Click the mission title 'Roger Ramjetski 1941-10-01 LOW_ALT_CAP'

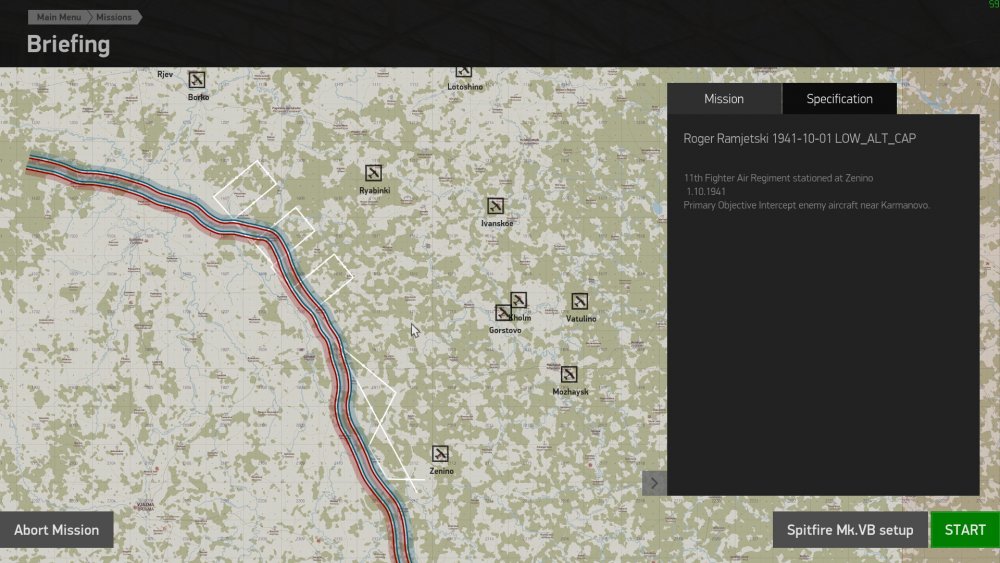click(800, 138)
